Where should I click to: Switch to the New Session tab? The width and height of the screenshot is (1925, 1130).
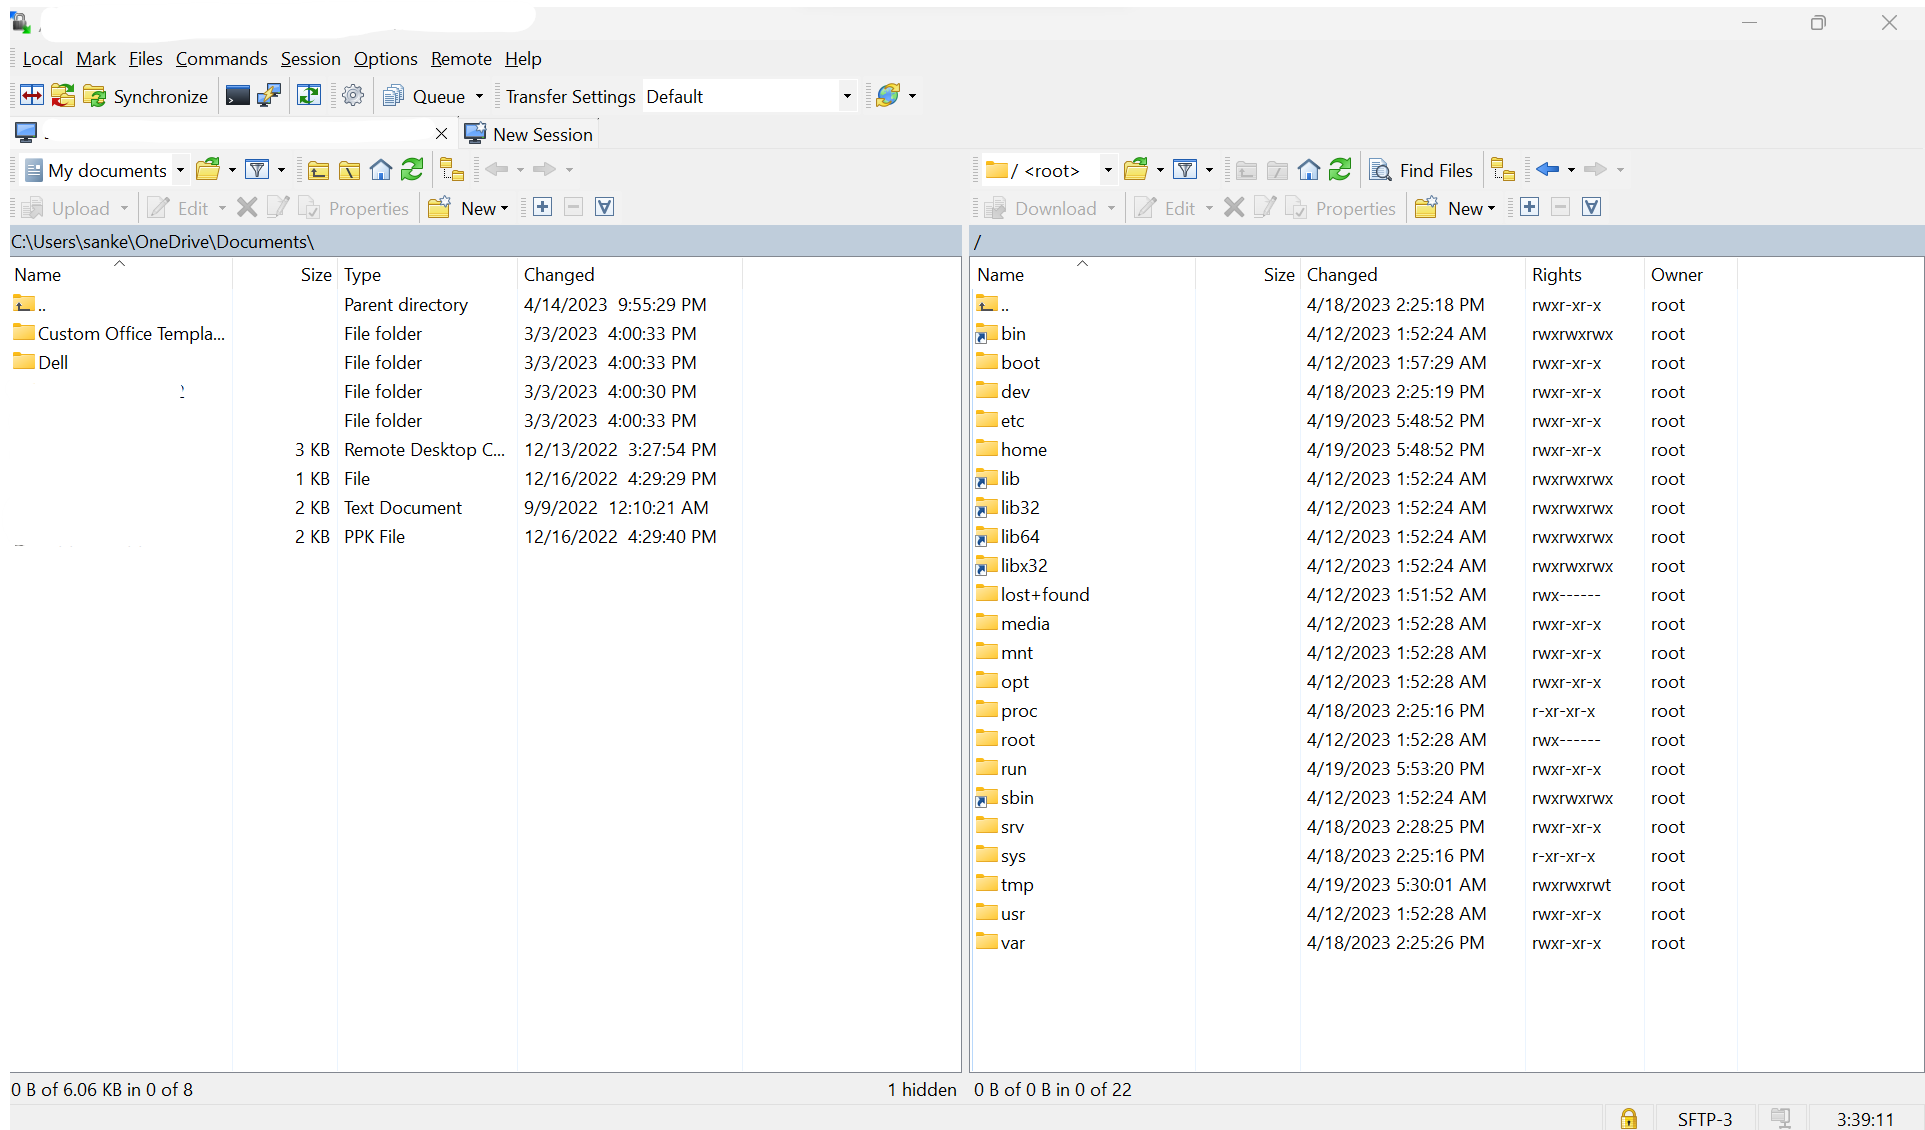pyautogui.click(x=529, y=133)
